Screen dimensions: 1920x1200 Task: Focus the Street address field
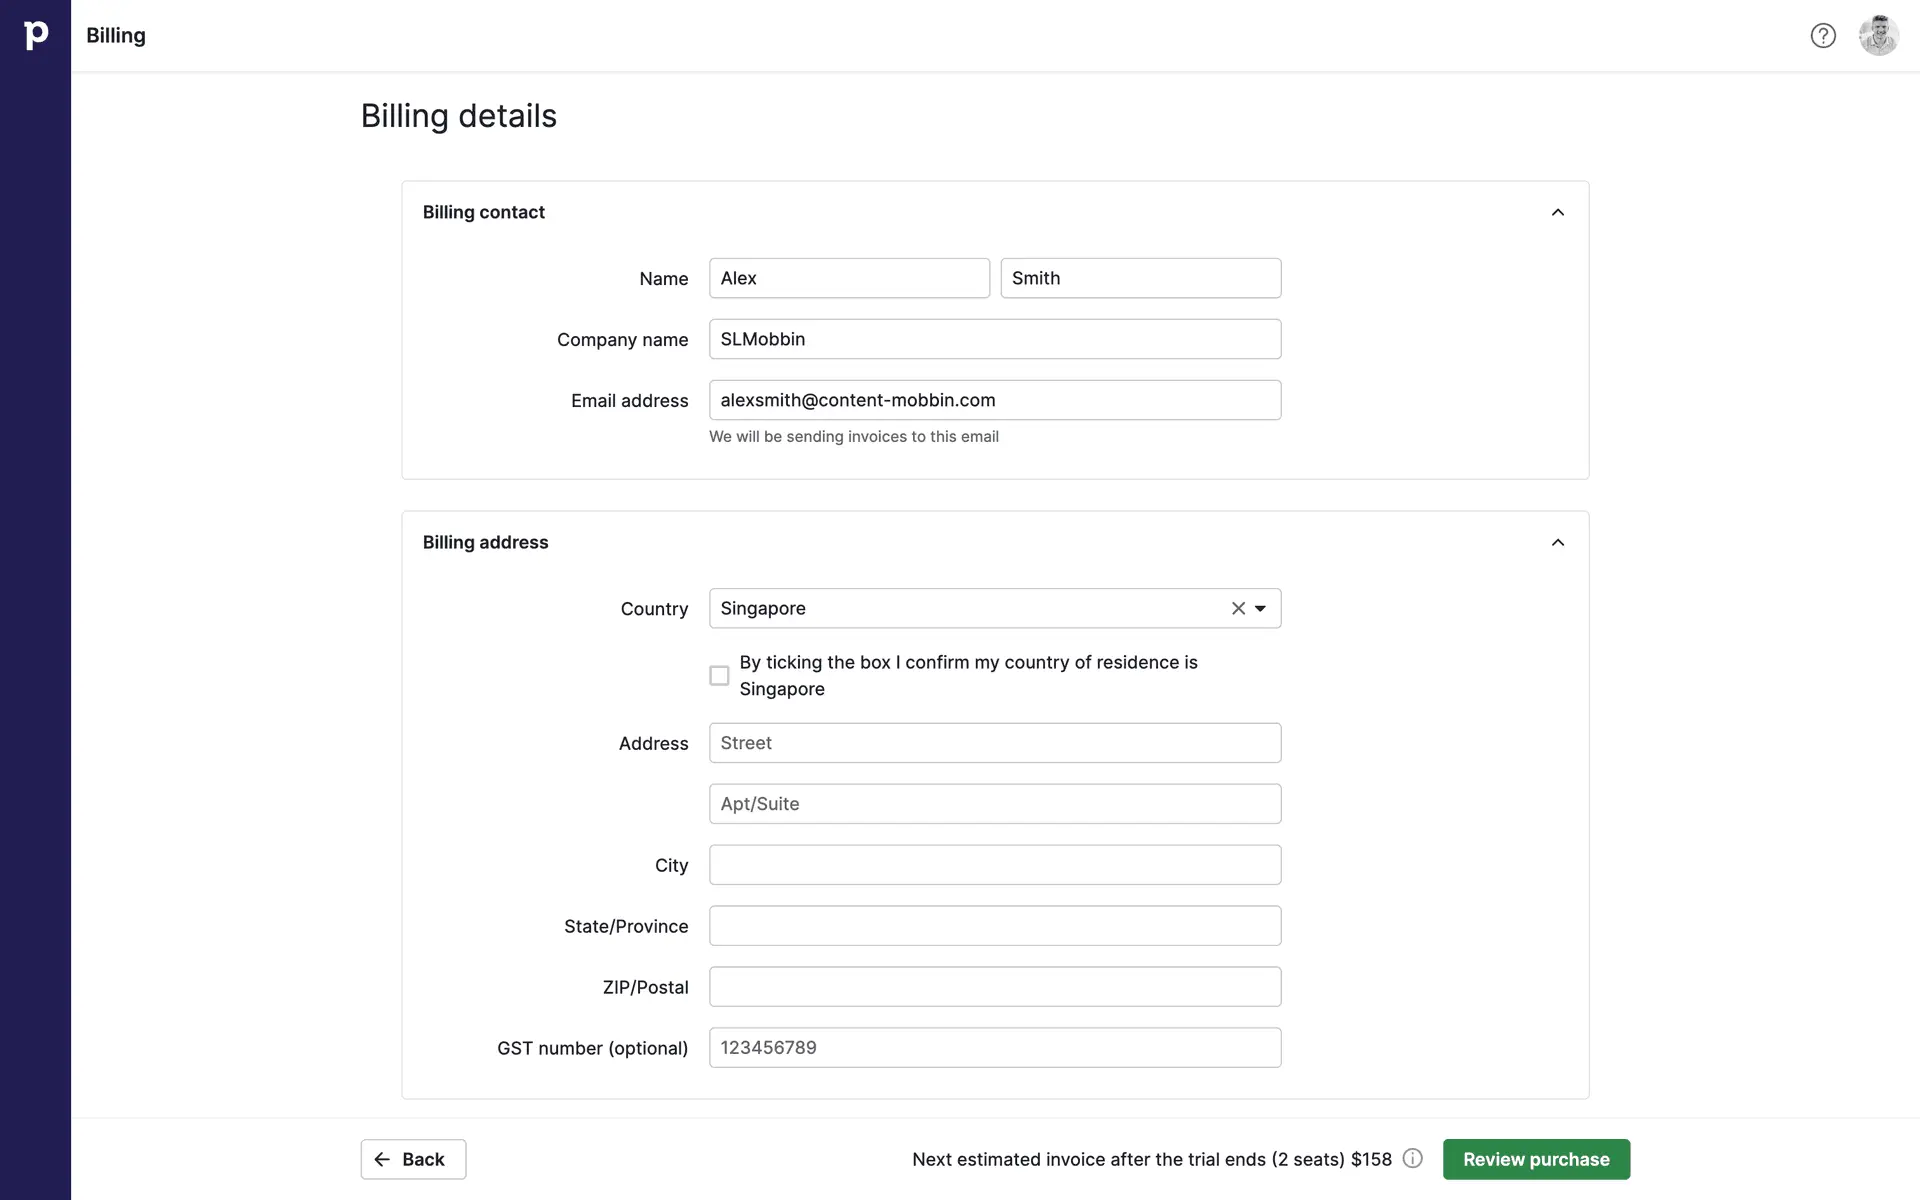coord(994,743)
